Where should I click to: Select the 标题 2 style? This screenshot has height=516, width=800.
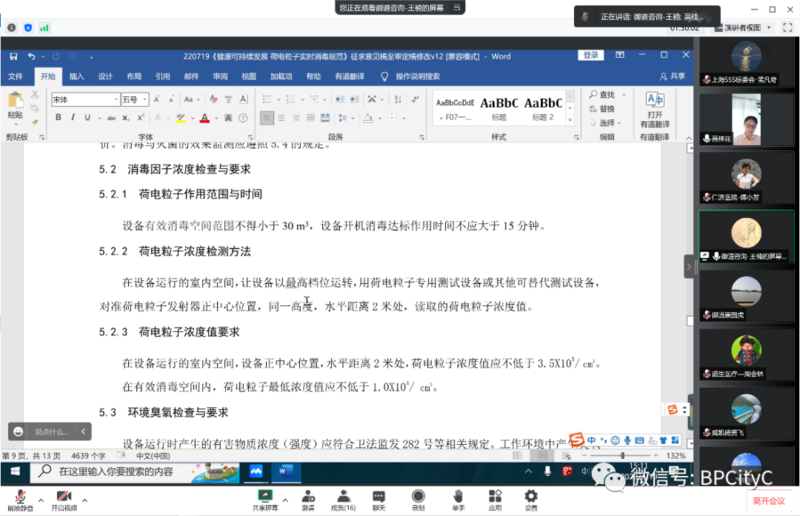[x=543, y=109]
